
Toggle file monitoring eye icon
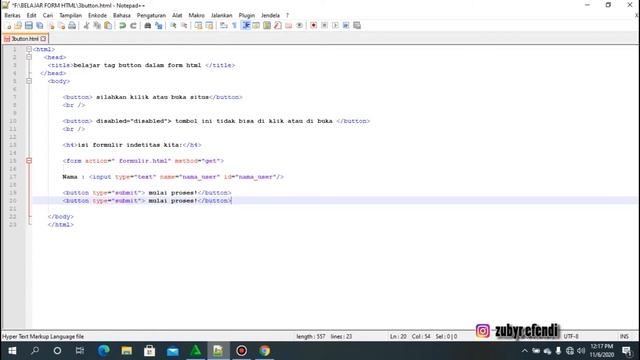tap(299, 26)
